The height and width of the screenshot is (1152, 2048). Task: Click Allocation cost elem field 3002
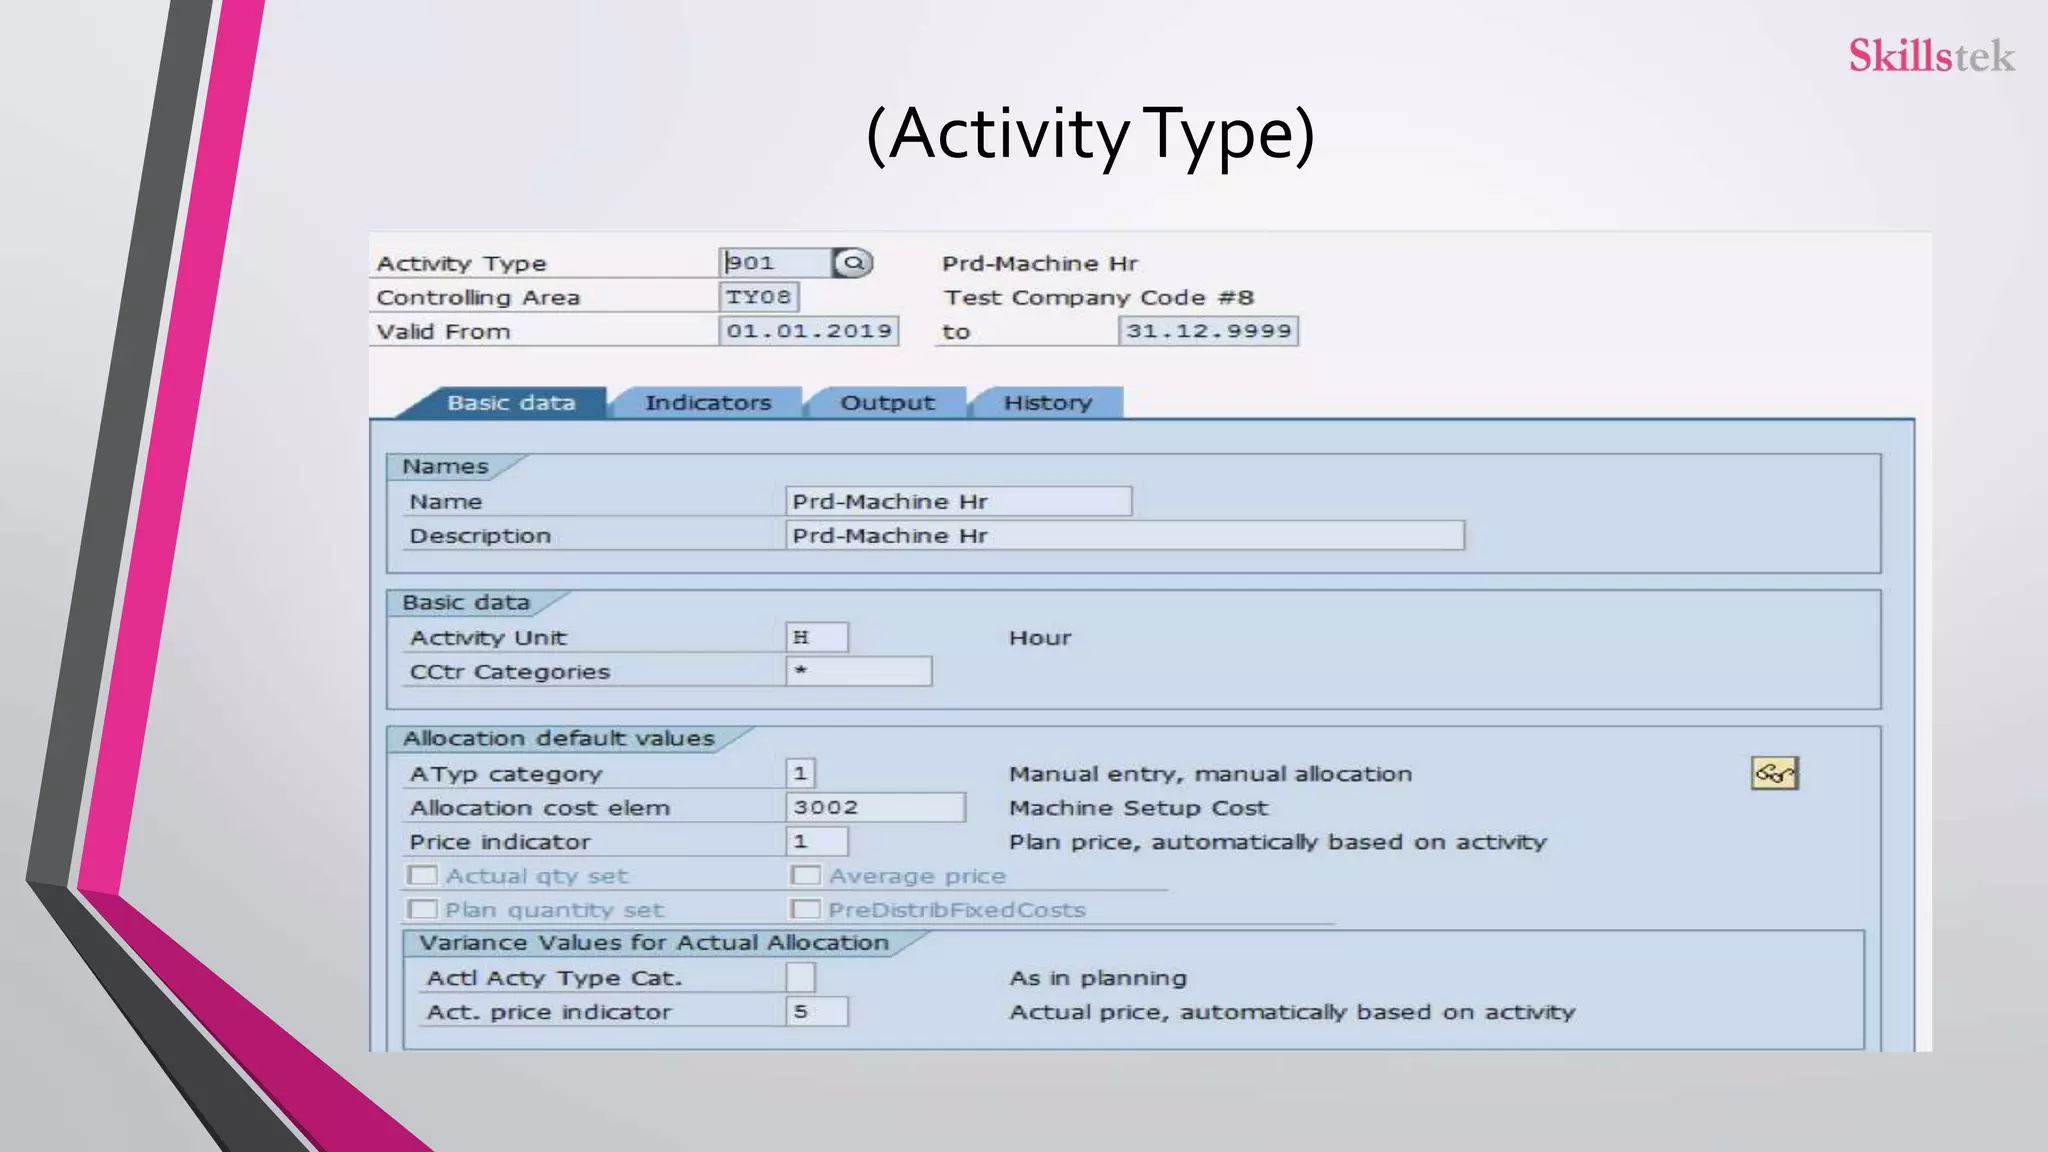point(876,807)
